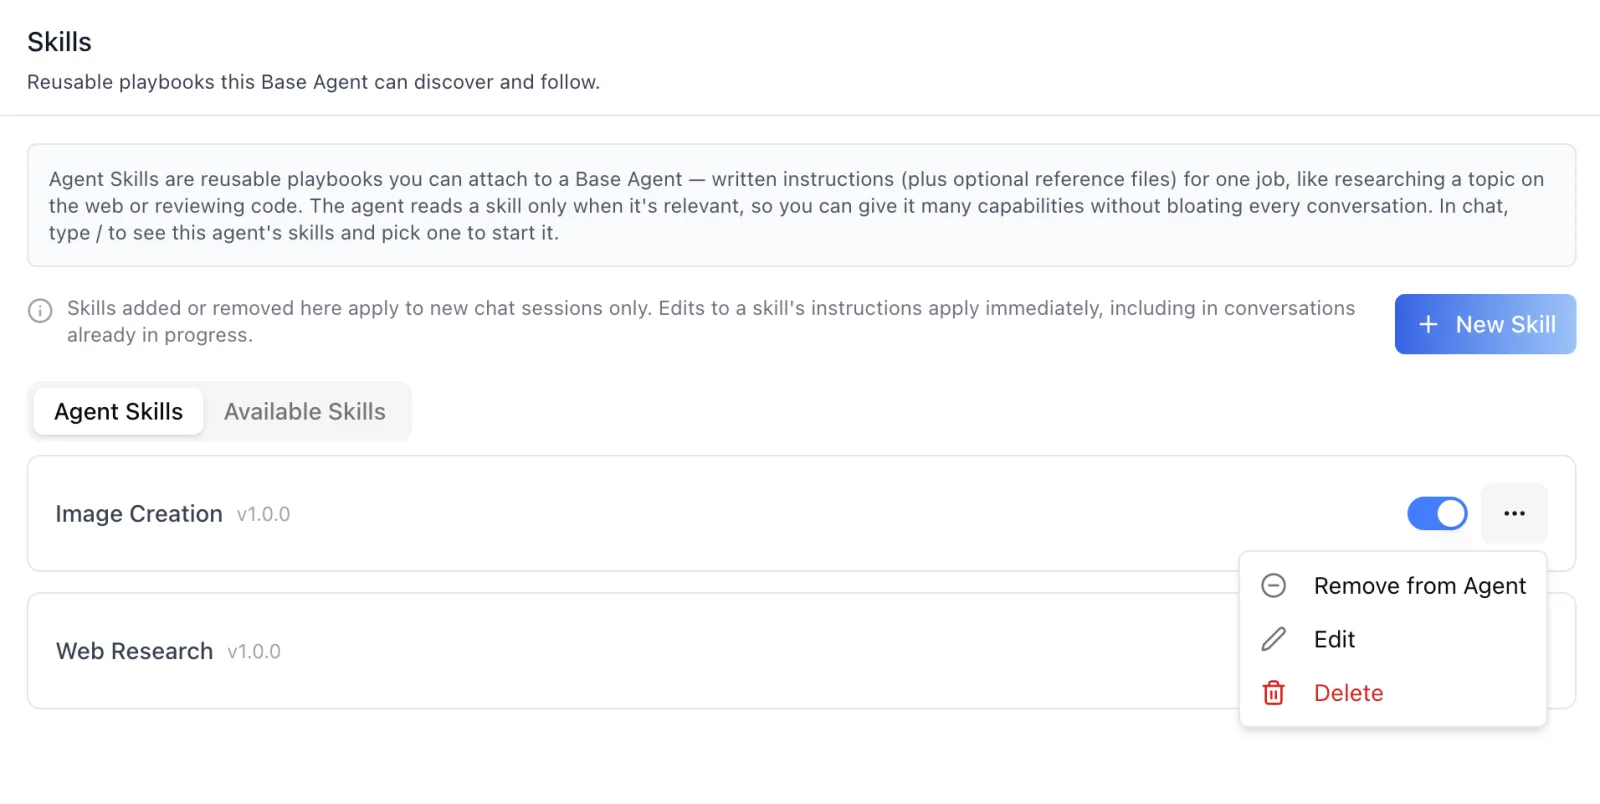Image resolution: width=1600 pixels, height=804 pixels.
Task: Click the Image Creation v1.0.0 version label
Action: [x=263, y=515]
